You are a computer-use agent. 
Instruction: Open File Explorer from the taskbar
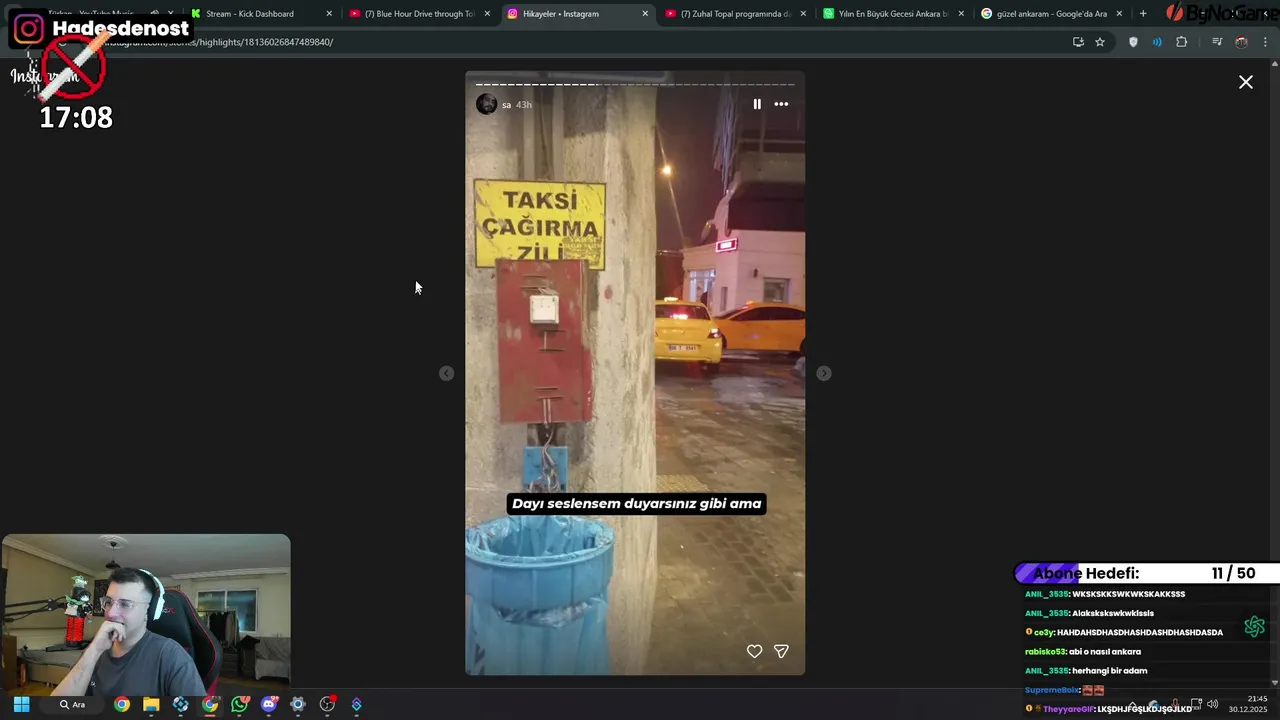[x=151, y=704]
